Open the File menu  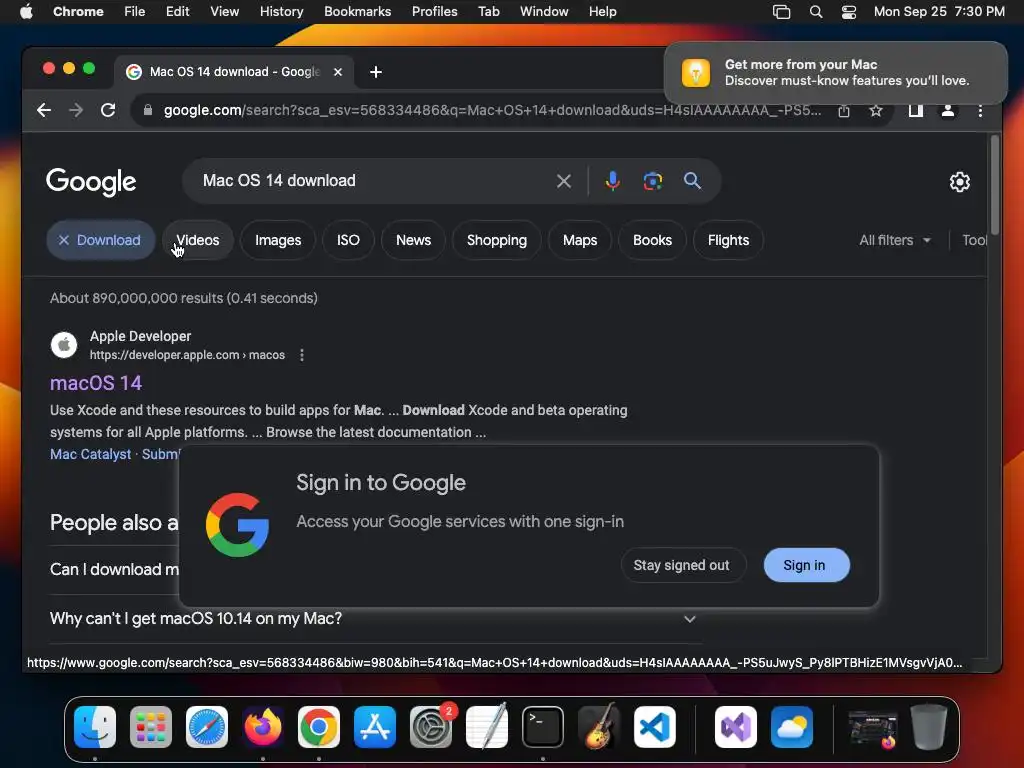pos(135,12)
